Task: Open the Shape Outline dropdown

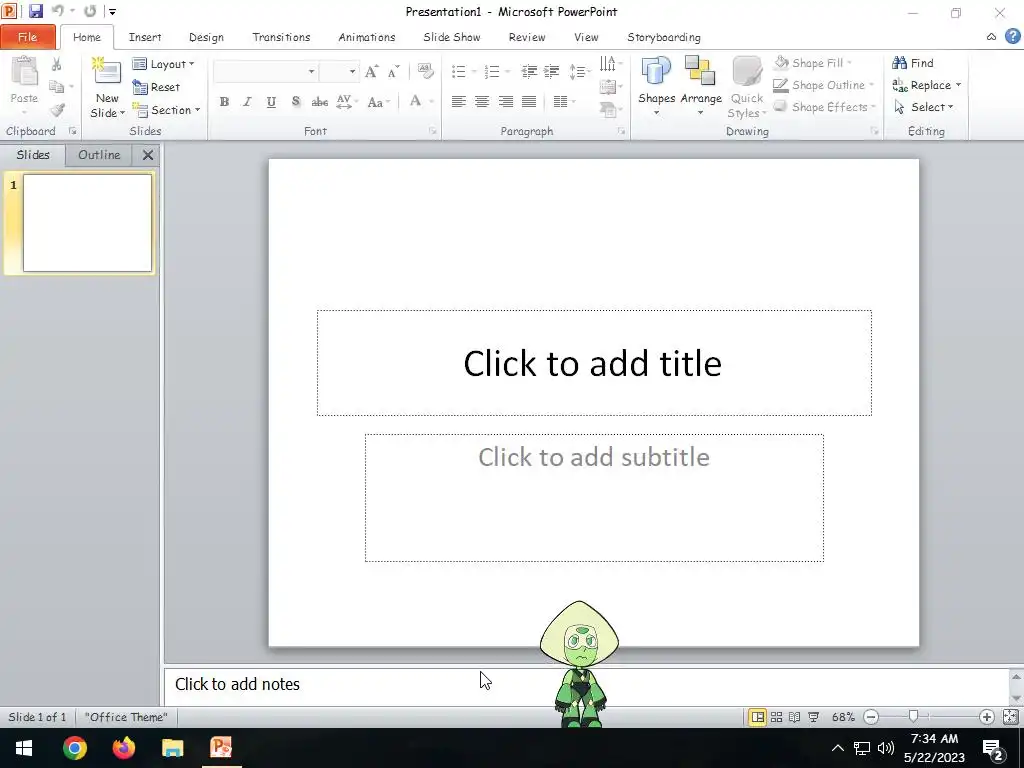Action: 823,85
